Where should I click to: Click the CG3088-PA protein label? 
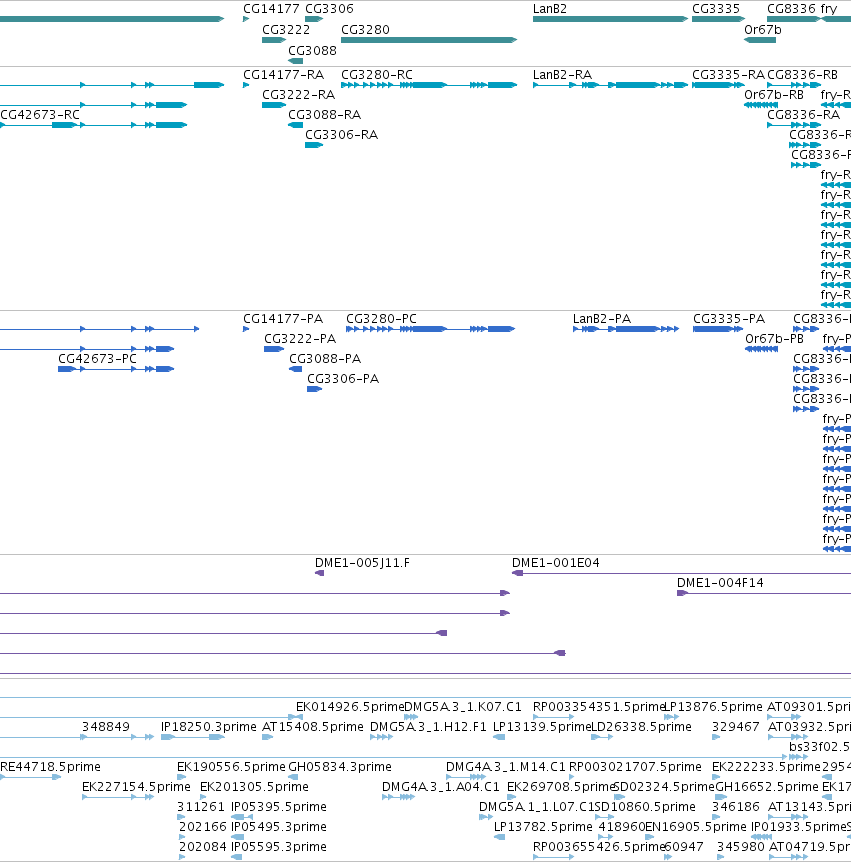[325, 358]
